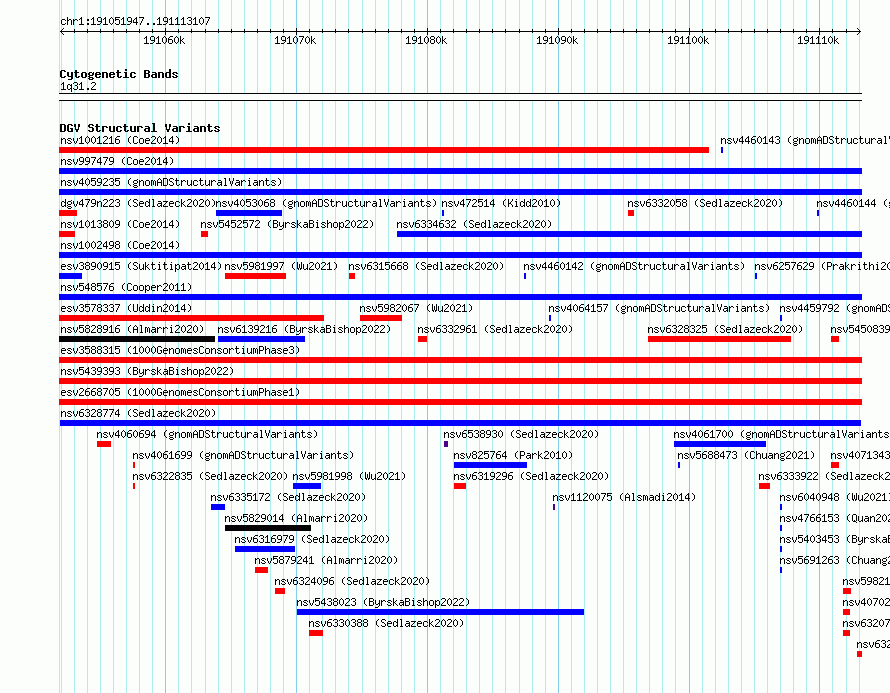Click nsv6322835 (Sedlazeck2020) label
The image size is (890, 693).
(x=210, y=476)
